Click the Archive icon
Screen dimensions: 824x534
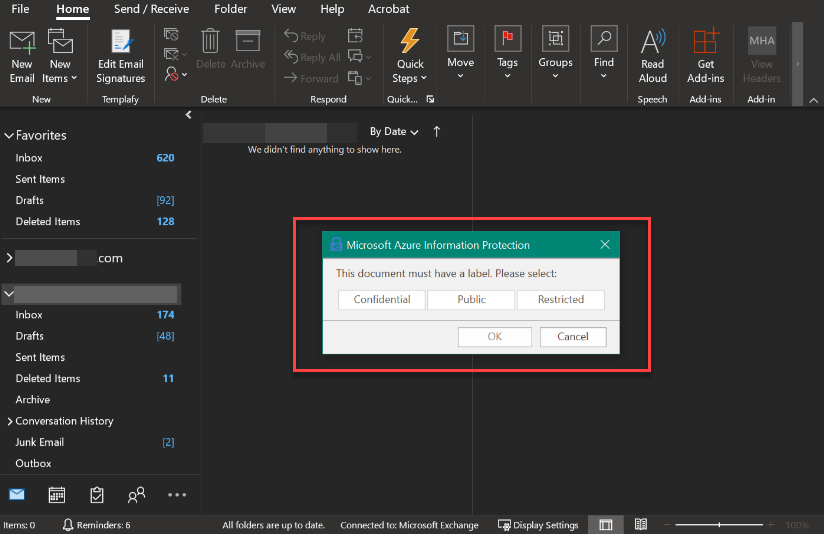click(248, 49)
